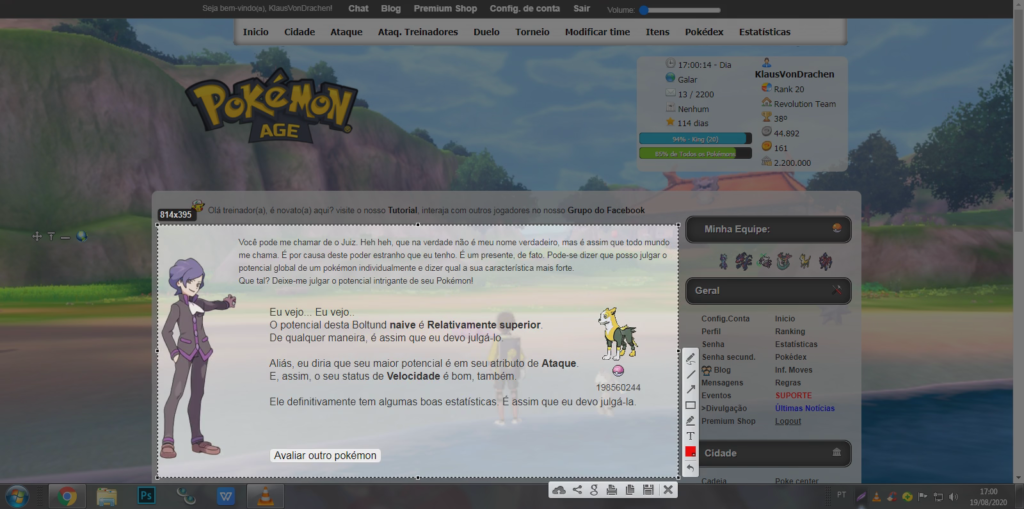Open the Estatísticas navigation item
This screenshot has width=1024, height=509.
pyautogui.click(x=765, y=32)
